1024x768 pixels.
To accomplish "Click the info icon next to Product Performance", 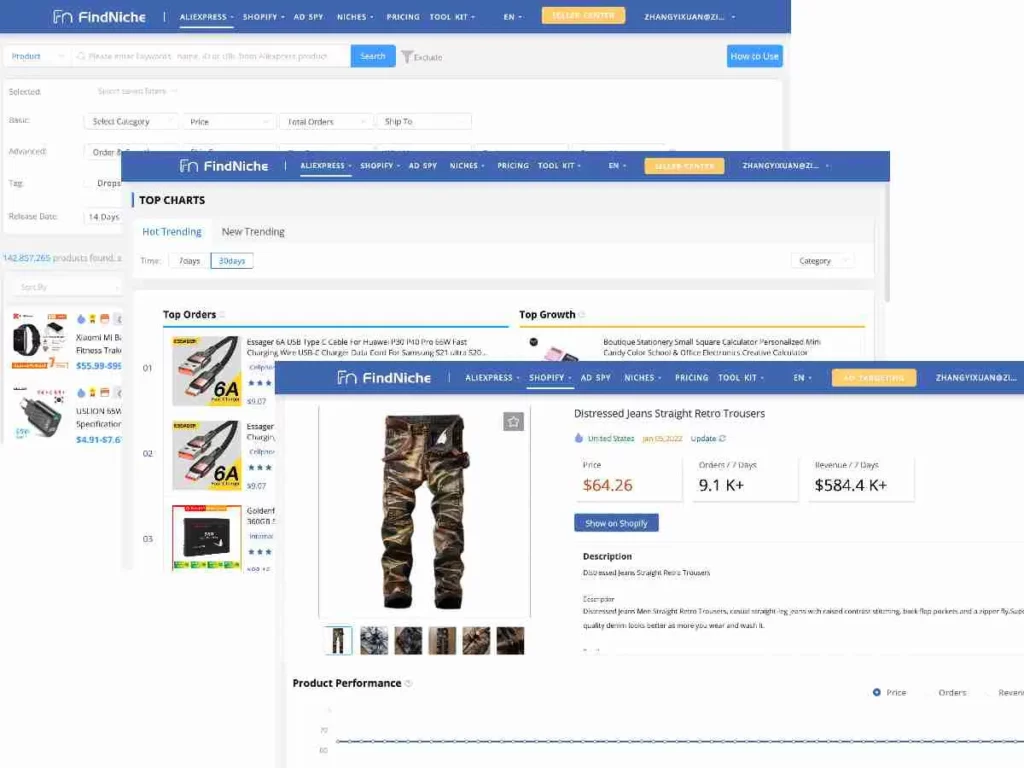I will (407, 683).
